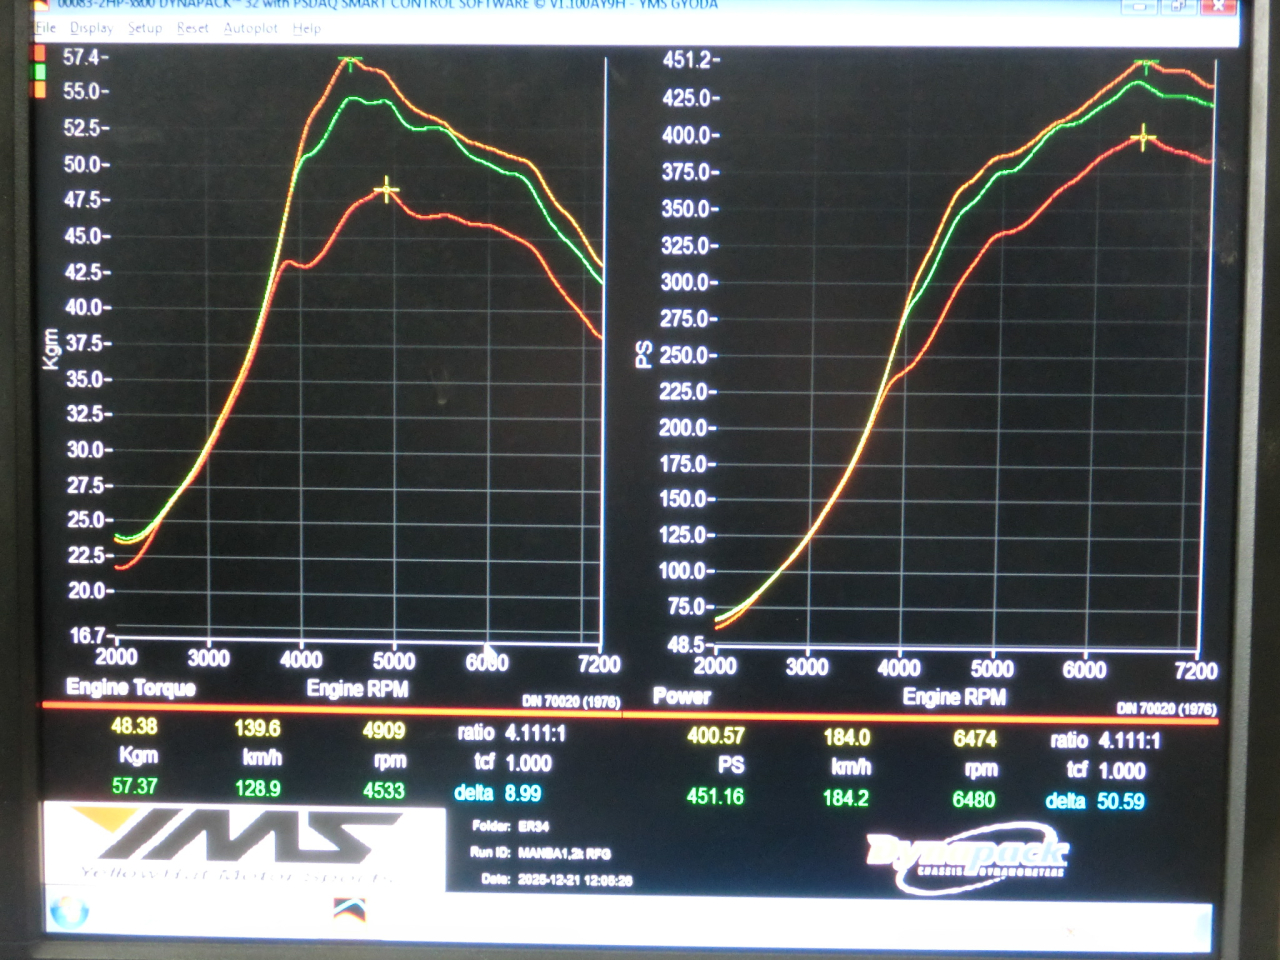This screenshot has width=1280, height=960.
Task: Click the Run ID text field
Action: 563,853
